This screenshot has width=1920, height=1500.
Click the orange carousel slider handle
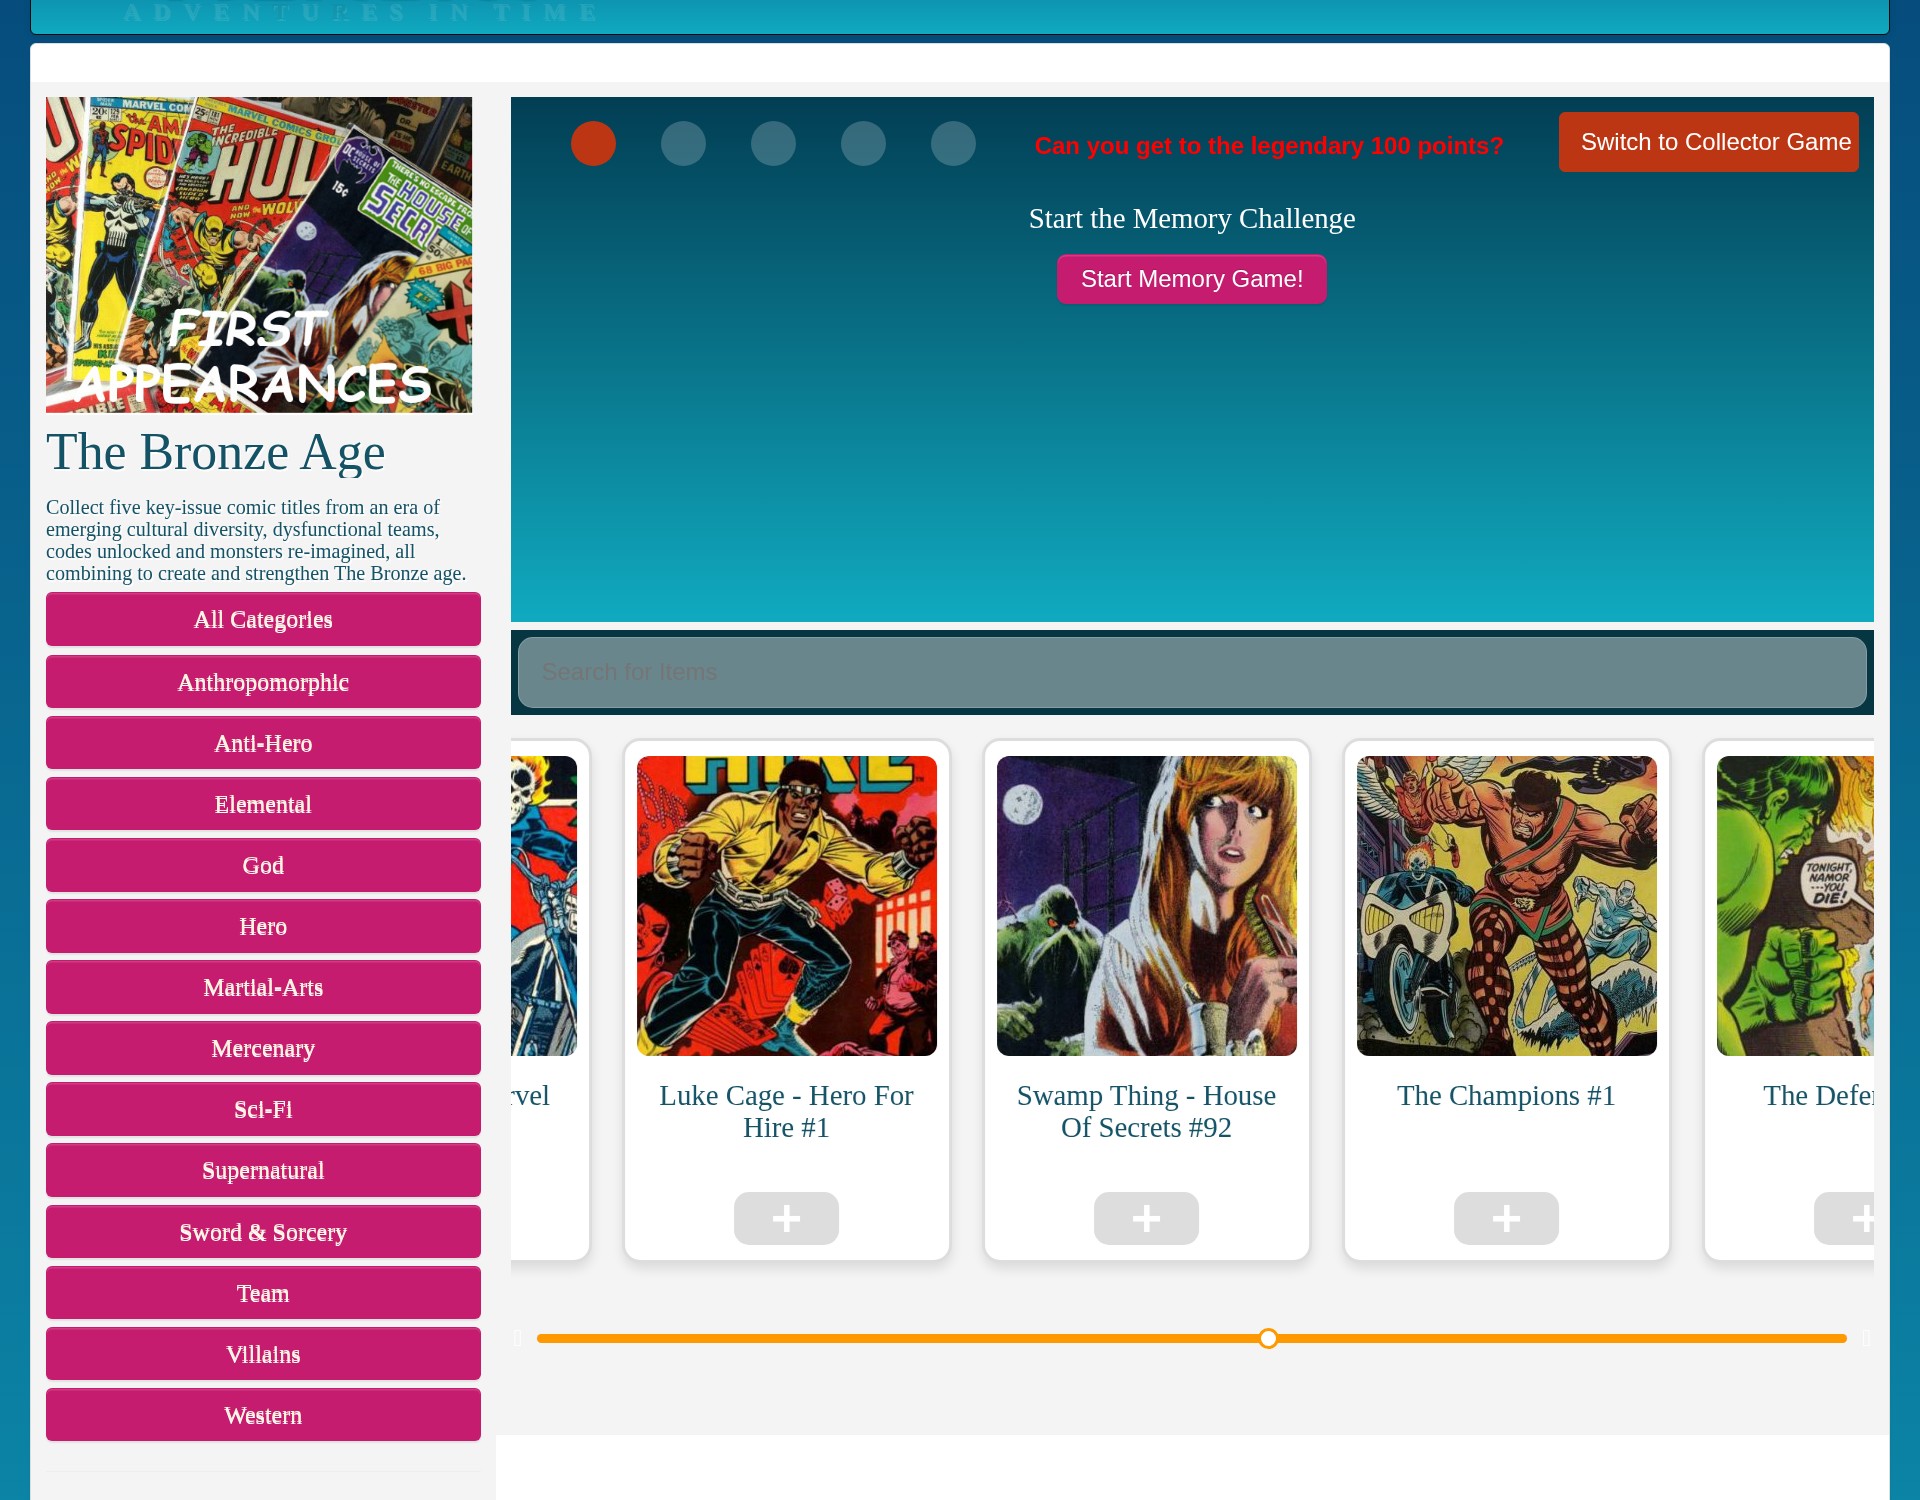tap(1268, 1338)
